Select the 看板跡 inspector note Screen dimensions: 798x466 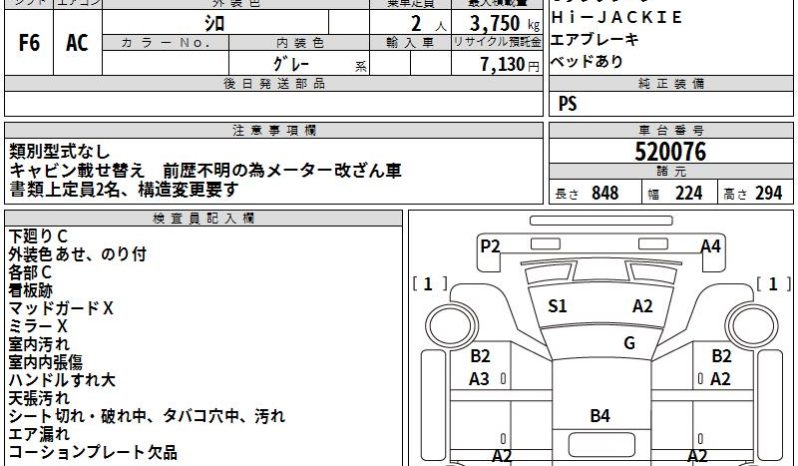tap(31, 290)
